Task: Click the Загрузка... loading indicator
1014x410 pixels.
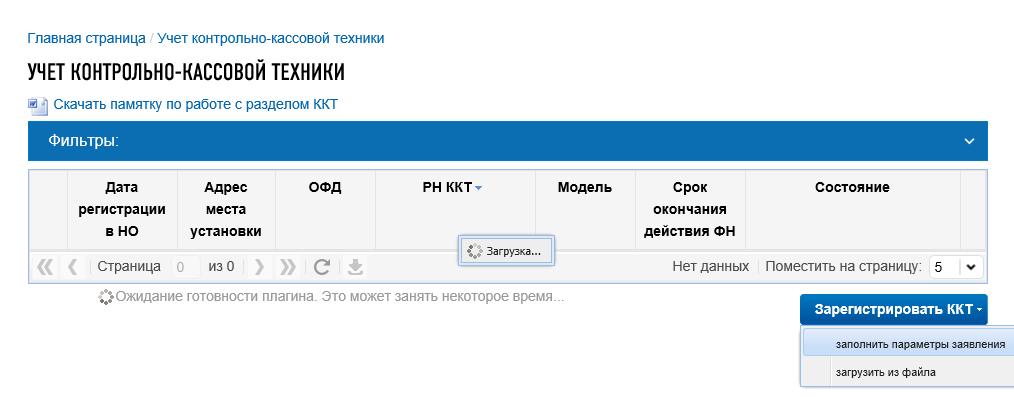Action: pyautogui.click(x=507, y=251)
